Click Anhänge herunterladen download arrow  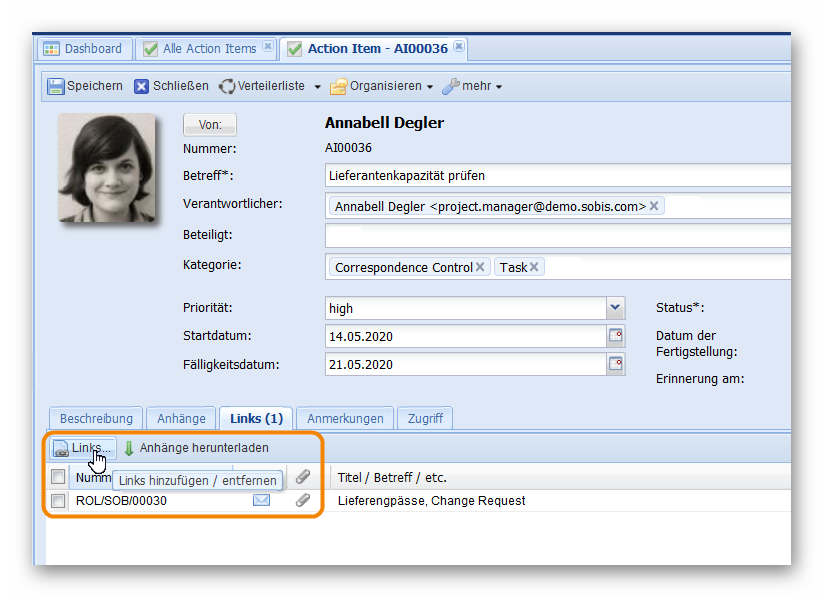coord(129,448)
